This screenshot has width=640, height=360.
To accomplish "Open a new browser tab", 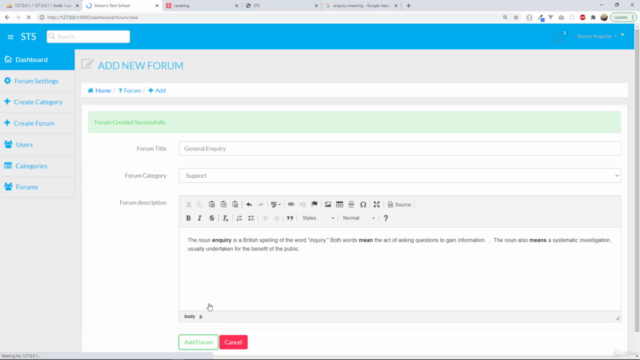I will [409, 6].
